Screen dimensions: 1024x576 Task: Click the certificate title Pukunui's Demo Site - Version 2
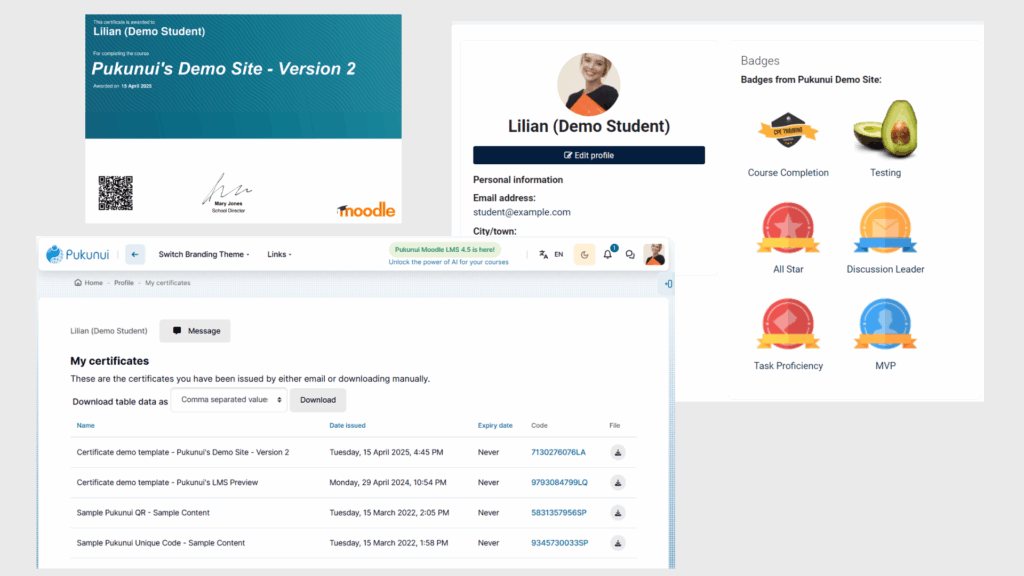[x=223, y=69]
